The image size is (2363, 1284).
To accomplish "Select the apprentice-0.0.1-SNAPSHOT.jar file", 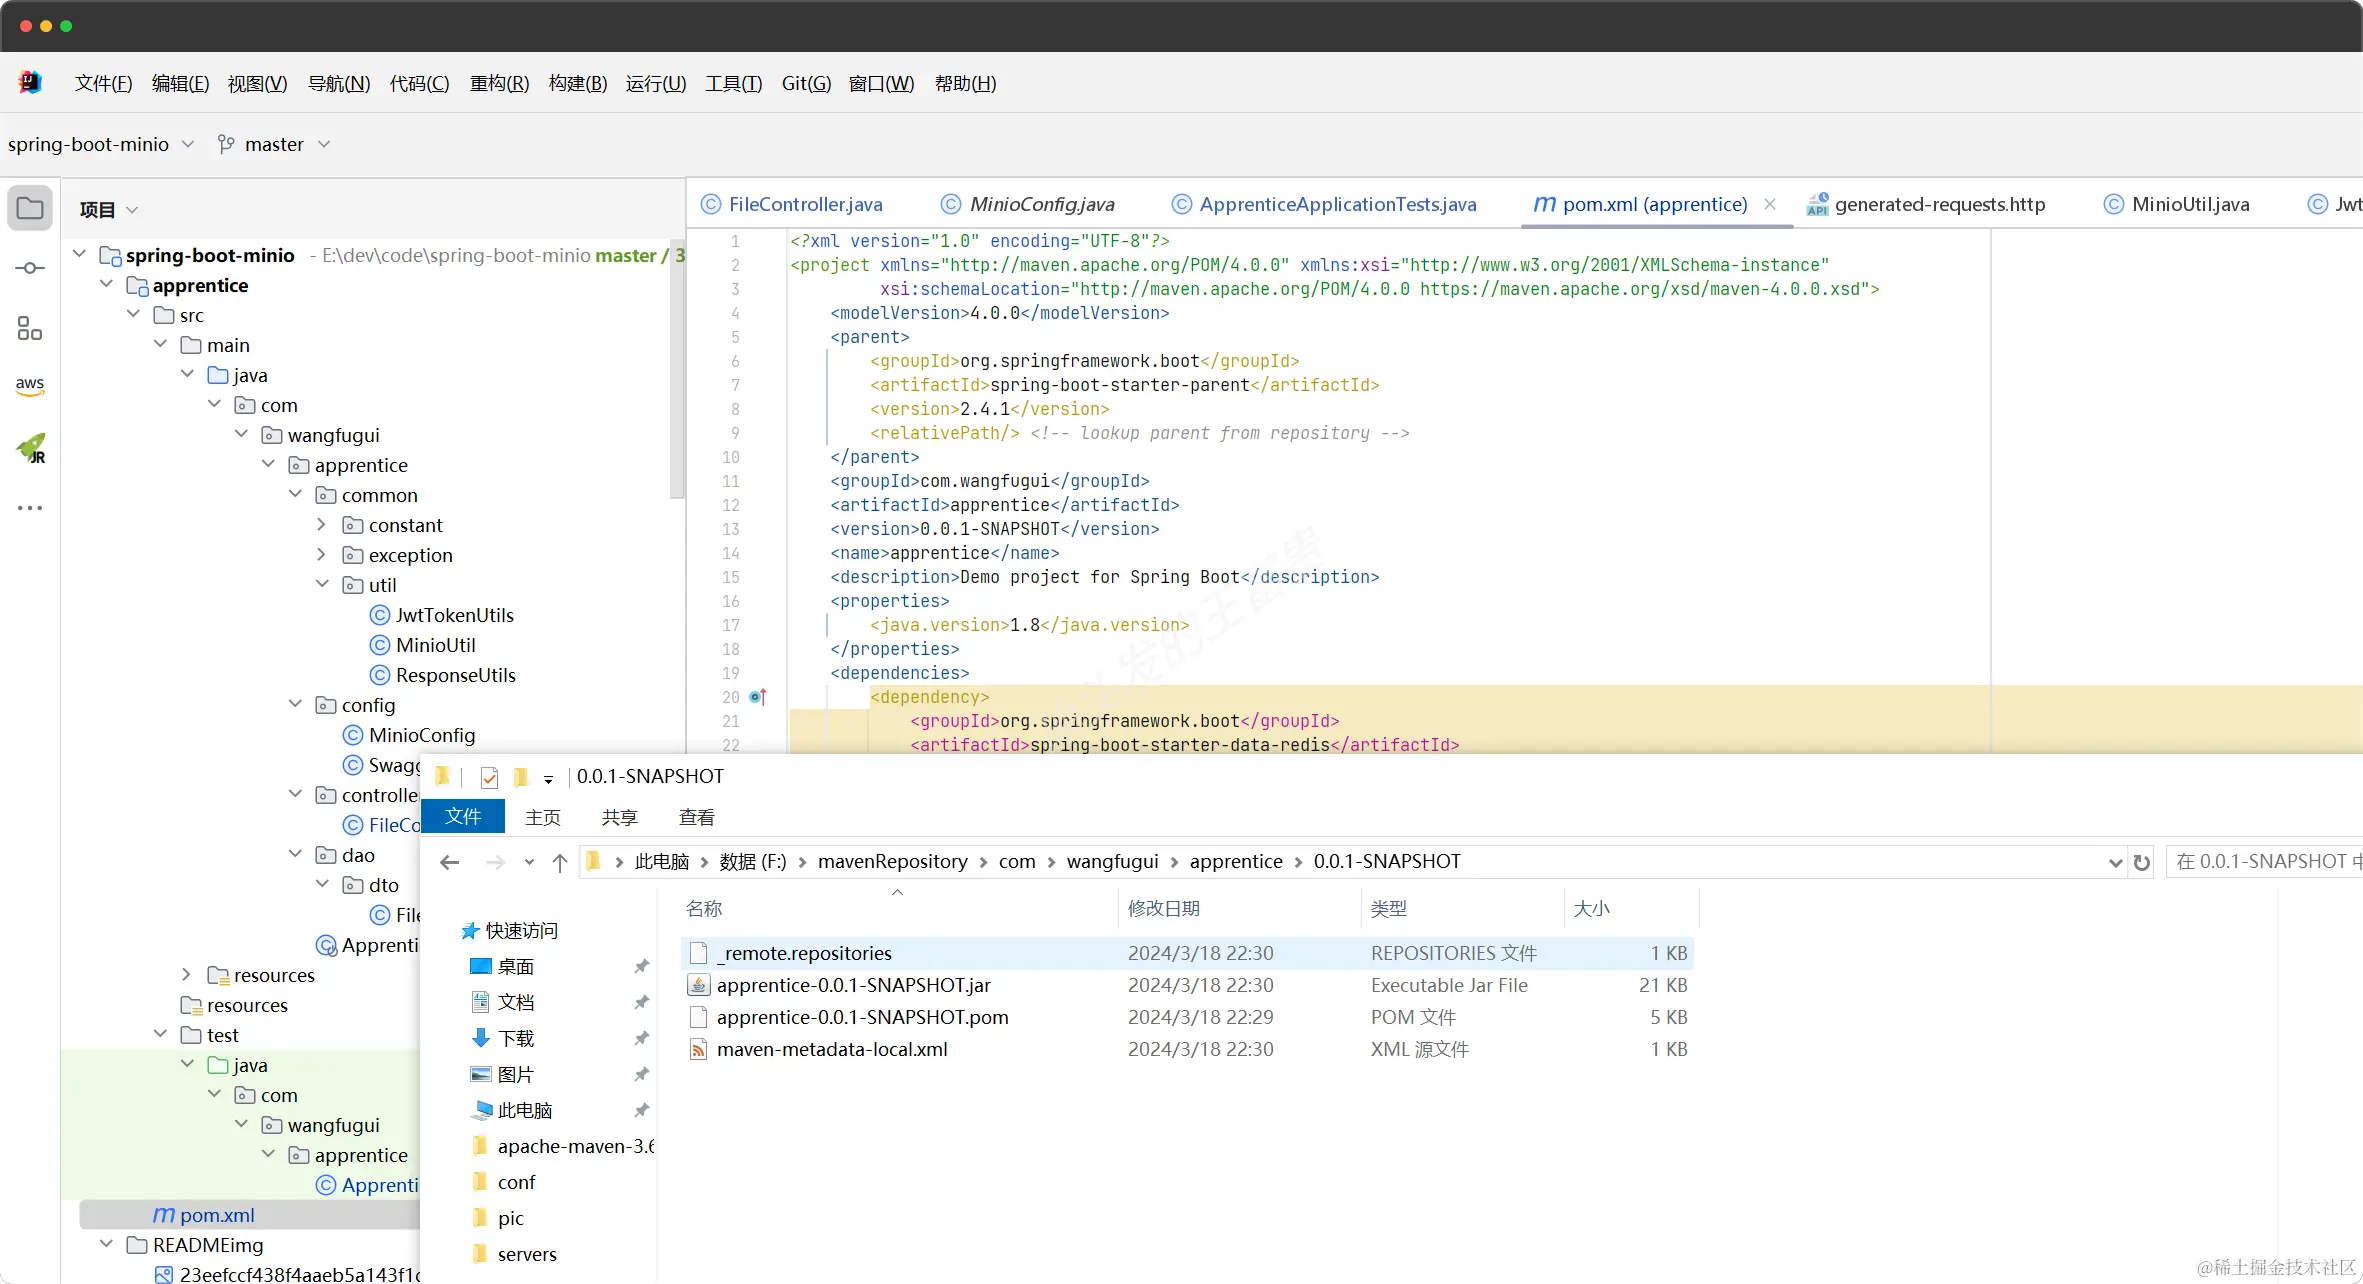I will pyautogui.click(x=853, y=985).
